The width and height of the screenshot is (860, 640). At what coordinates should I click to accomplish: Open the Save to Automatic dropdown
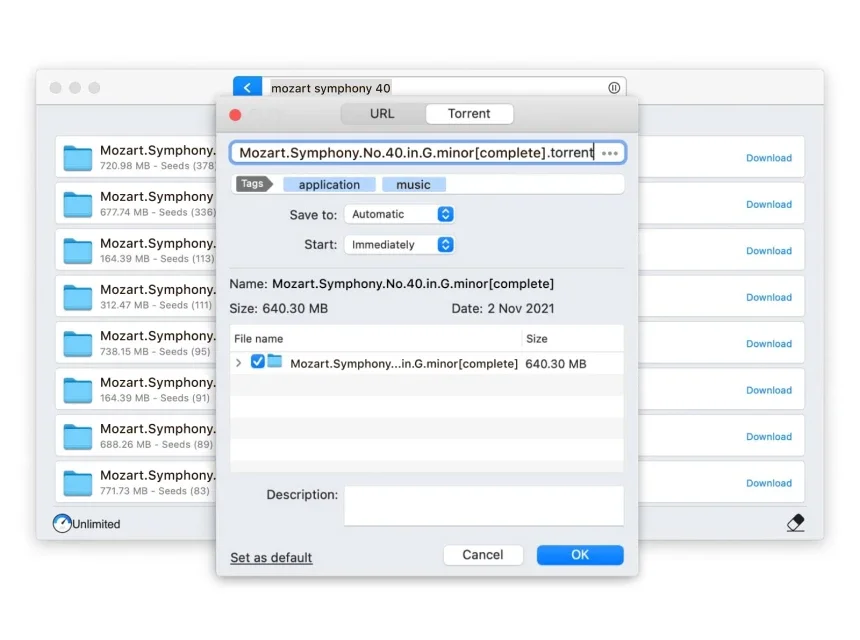point(399,214)
